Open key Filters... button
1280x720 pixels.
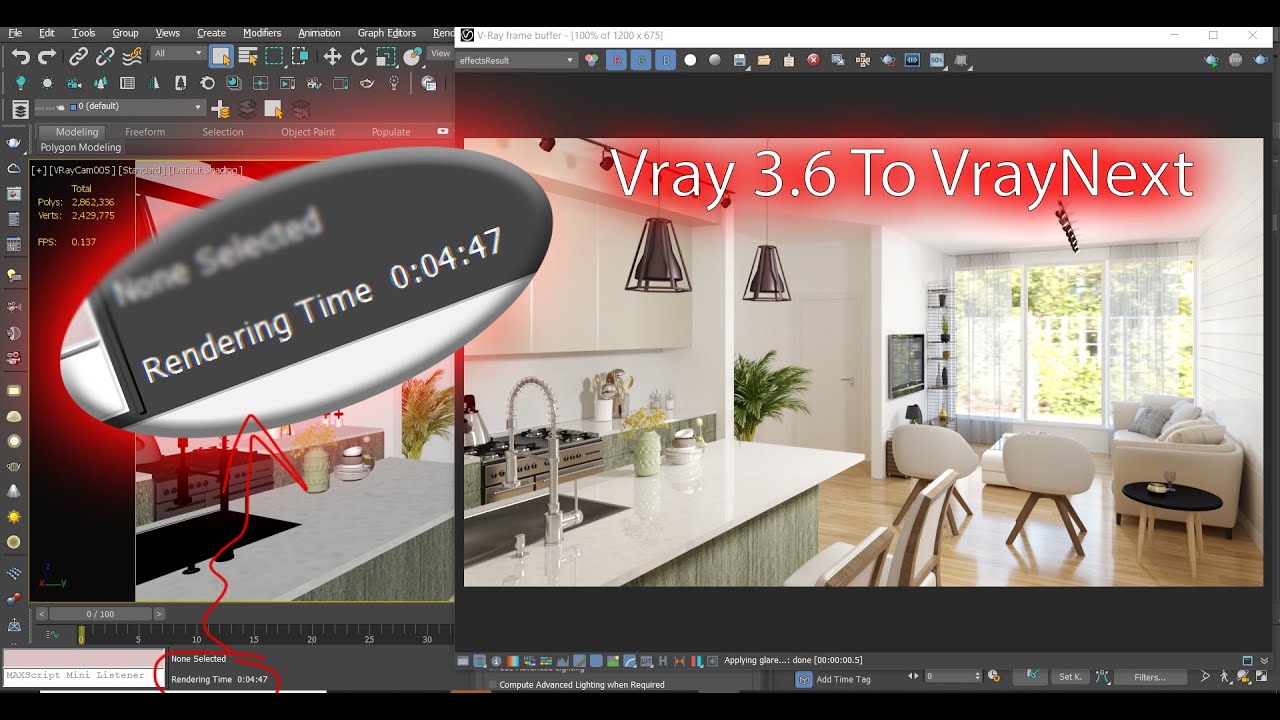(1150, 677)
